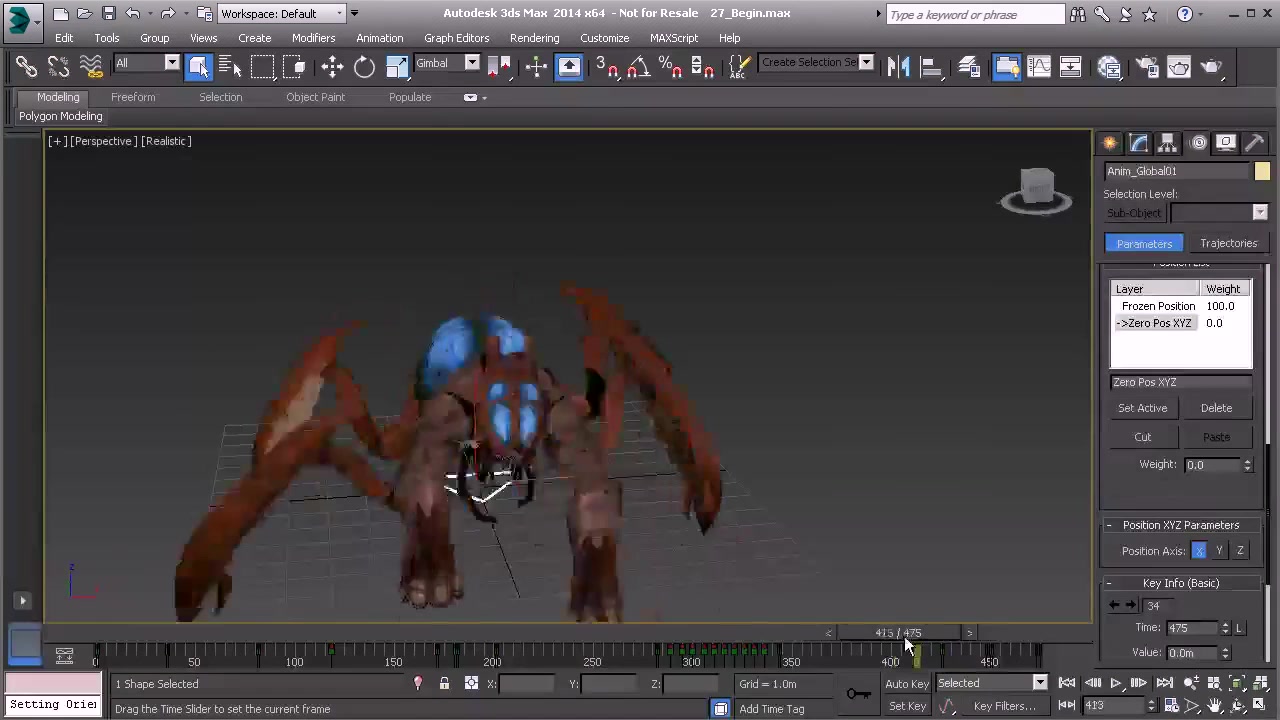The image size is (1280, 720).
Task: Open the Utilities panel hammer icon
Action: pyautogui.click(x=1255, y=142)
